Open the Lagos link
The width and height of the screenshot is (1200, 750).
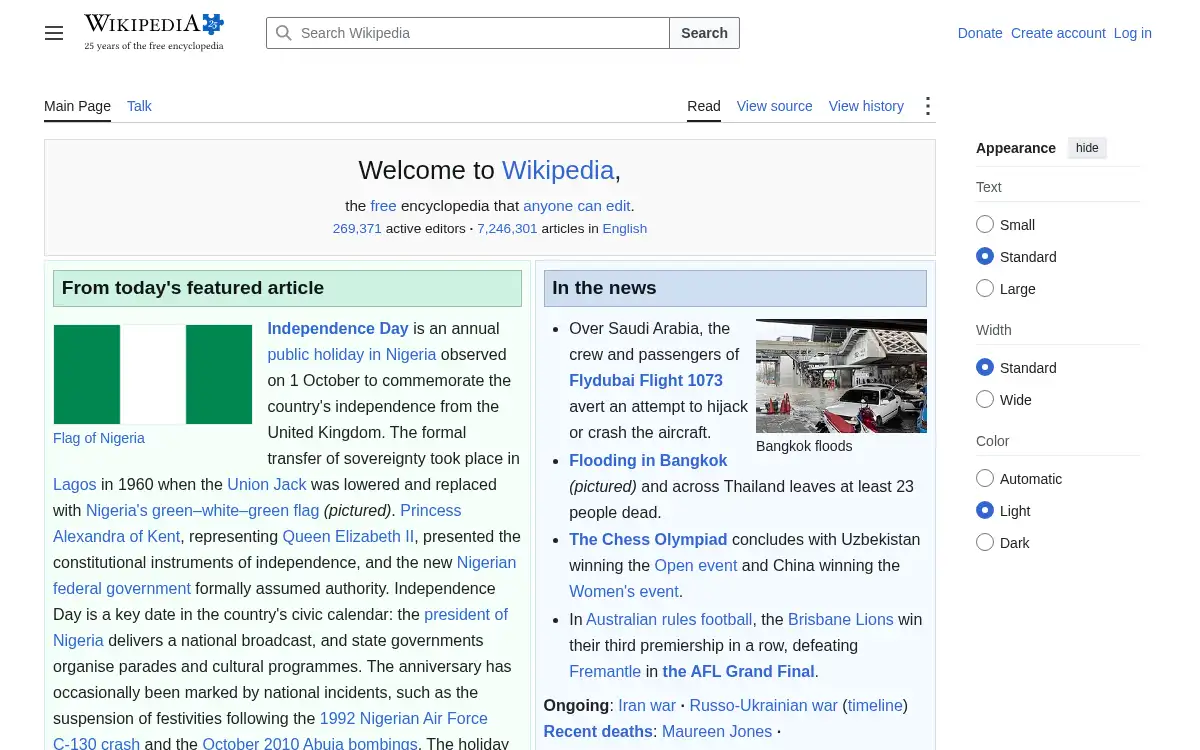tap(75, 484)
